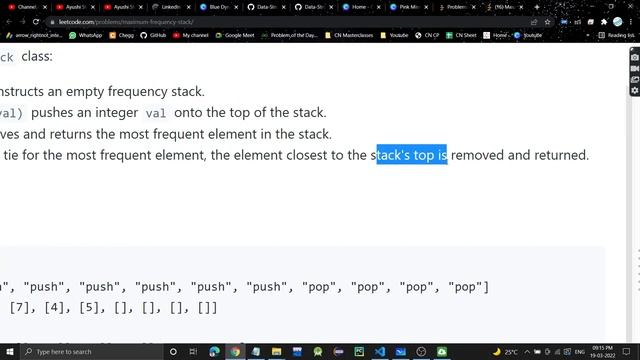Open the CN CP bookmark

427,35
